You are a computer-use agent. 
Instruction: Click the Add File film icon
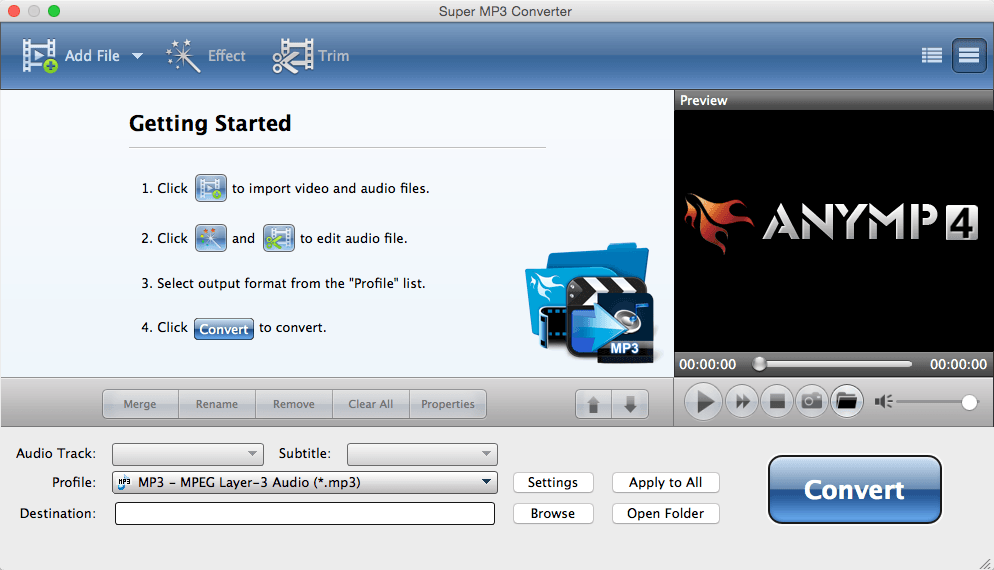point(40,56)
